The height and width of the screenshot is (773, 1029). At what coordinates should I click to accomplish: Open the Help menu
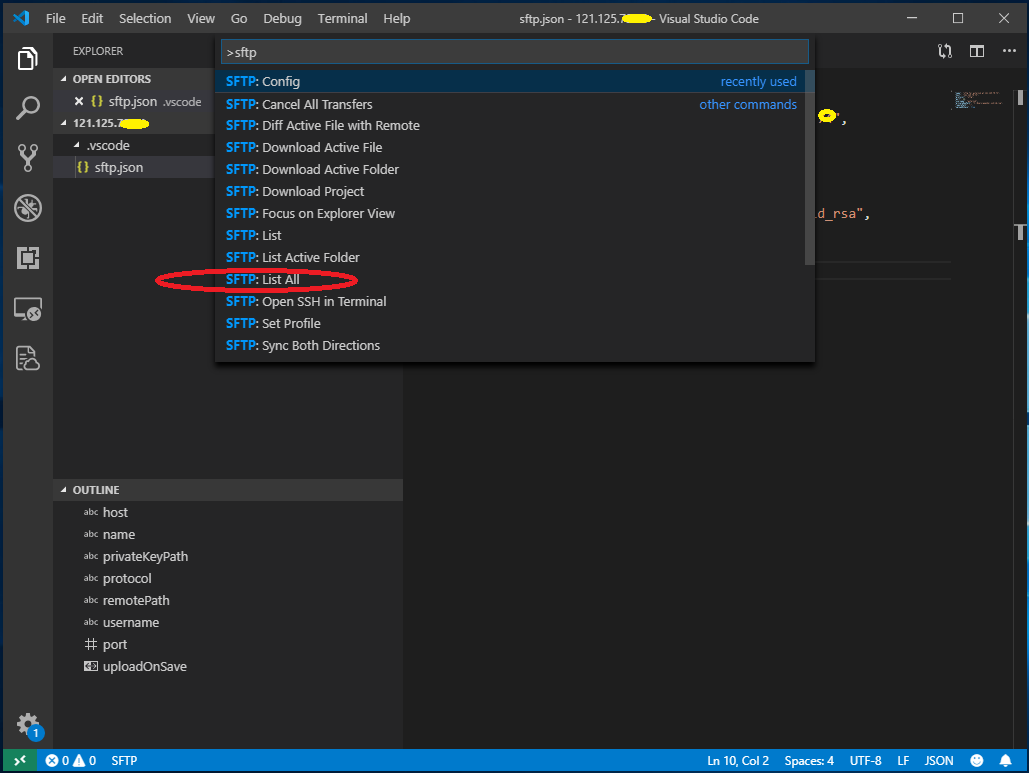click(x=396, y=18)
